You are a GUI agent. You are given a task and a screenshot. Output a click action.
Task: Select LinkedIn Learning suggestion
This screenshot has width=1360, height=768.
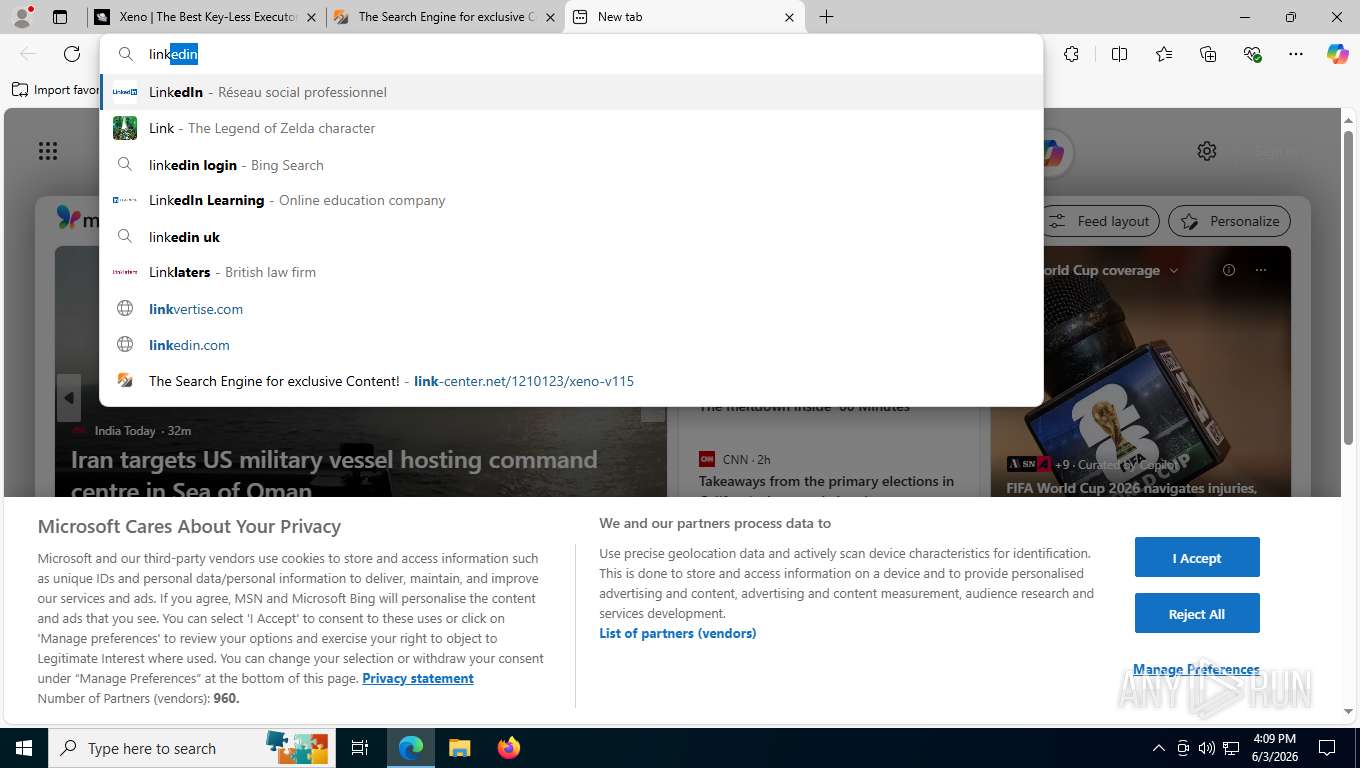[571, 200]
